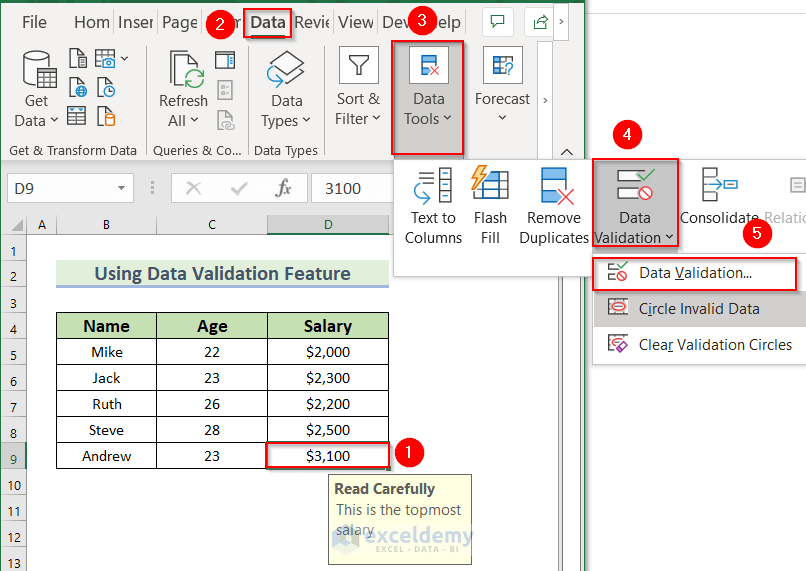Select the column D header
Screen dimensions: 806x571
tap(328, 225)
